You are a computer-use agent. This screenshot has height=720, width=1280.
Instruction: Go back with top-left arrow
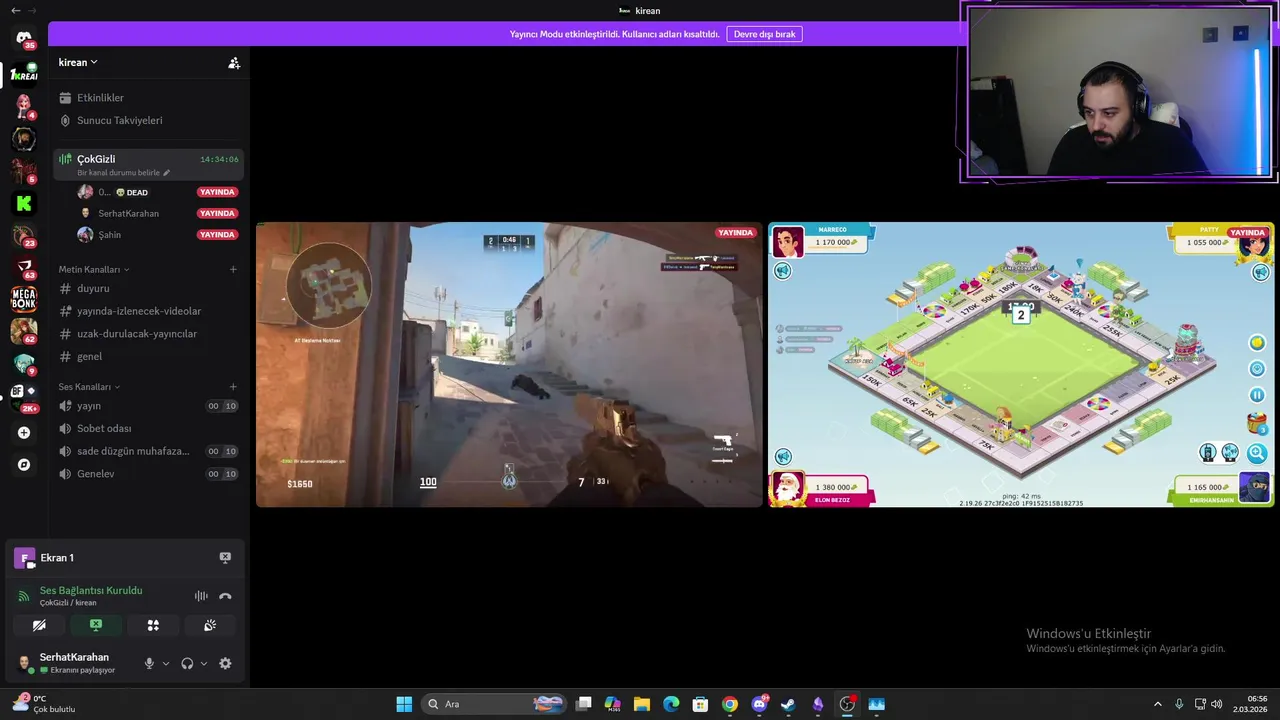pos(15,10)
